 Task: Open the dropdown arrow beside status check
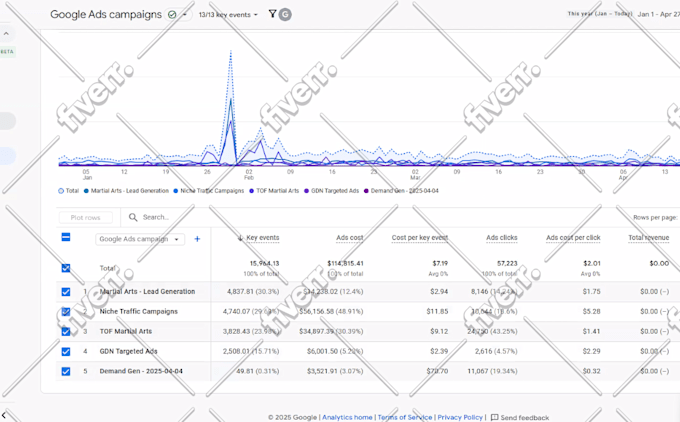(x=185, y=15)
